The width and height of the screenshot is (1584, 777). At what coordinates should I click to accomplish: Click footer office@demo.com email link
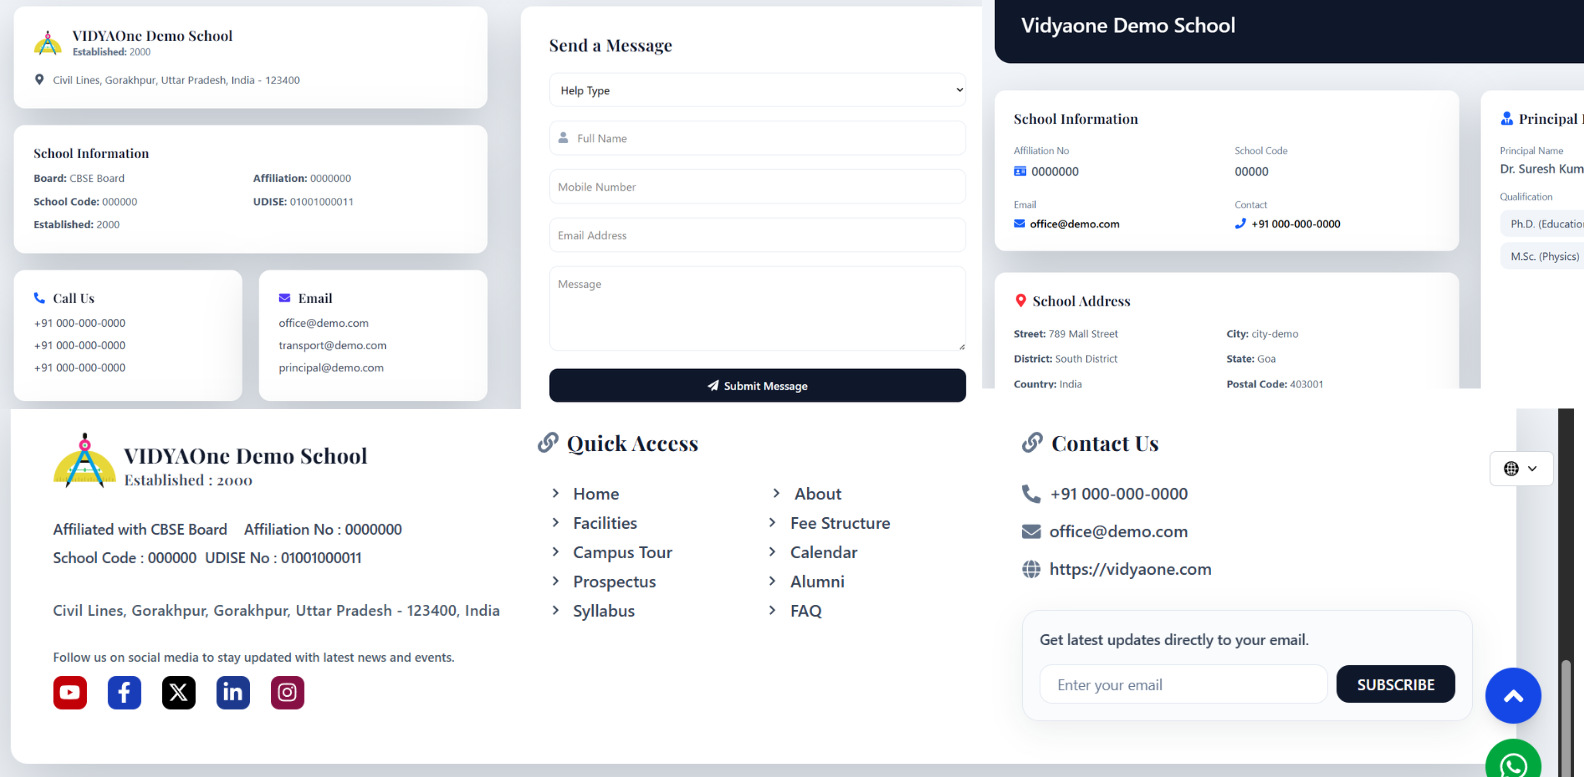point(1118,532)
